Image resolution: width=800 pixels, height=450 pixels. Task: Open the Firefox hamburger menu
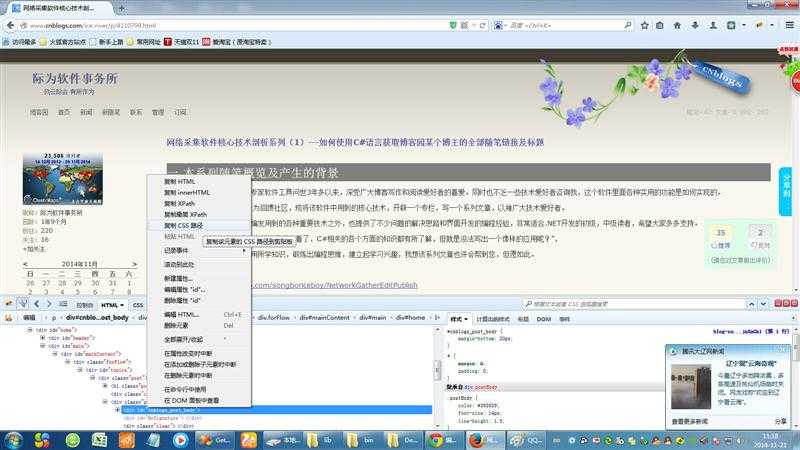(x=789, y=25)
